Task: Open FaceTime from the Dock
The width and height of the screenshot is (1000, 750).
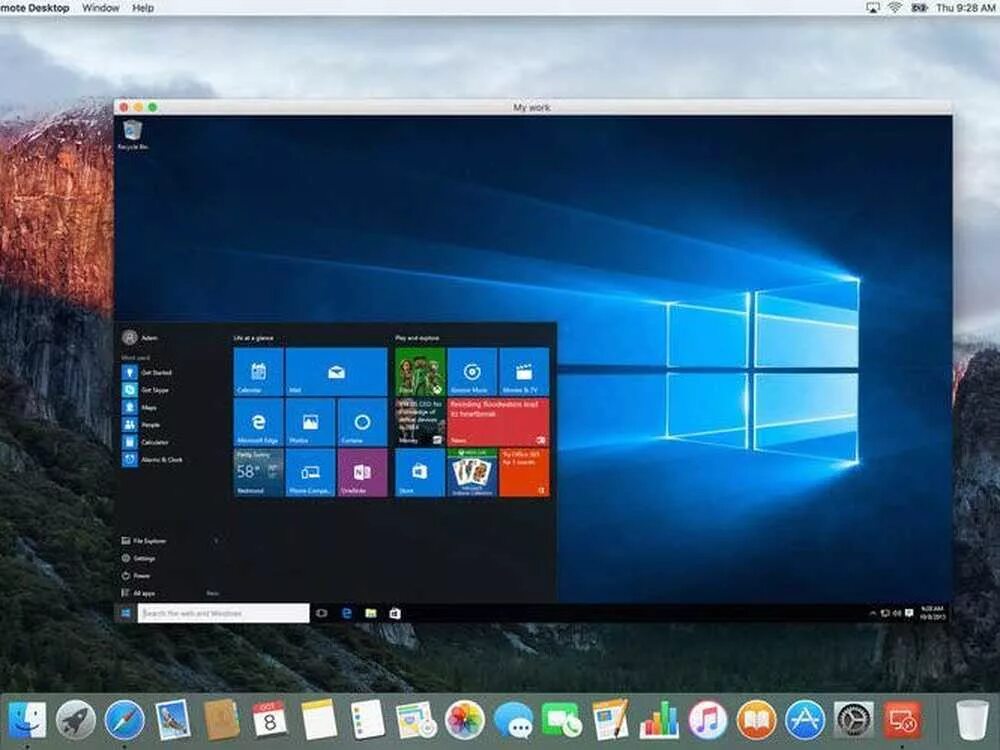Action: (562, 721)
